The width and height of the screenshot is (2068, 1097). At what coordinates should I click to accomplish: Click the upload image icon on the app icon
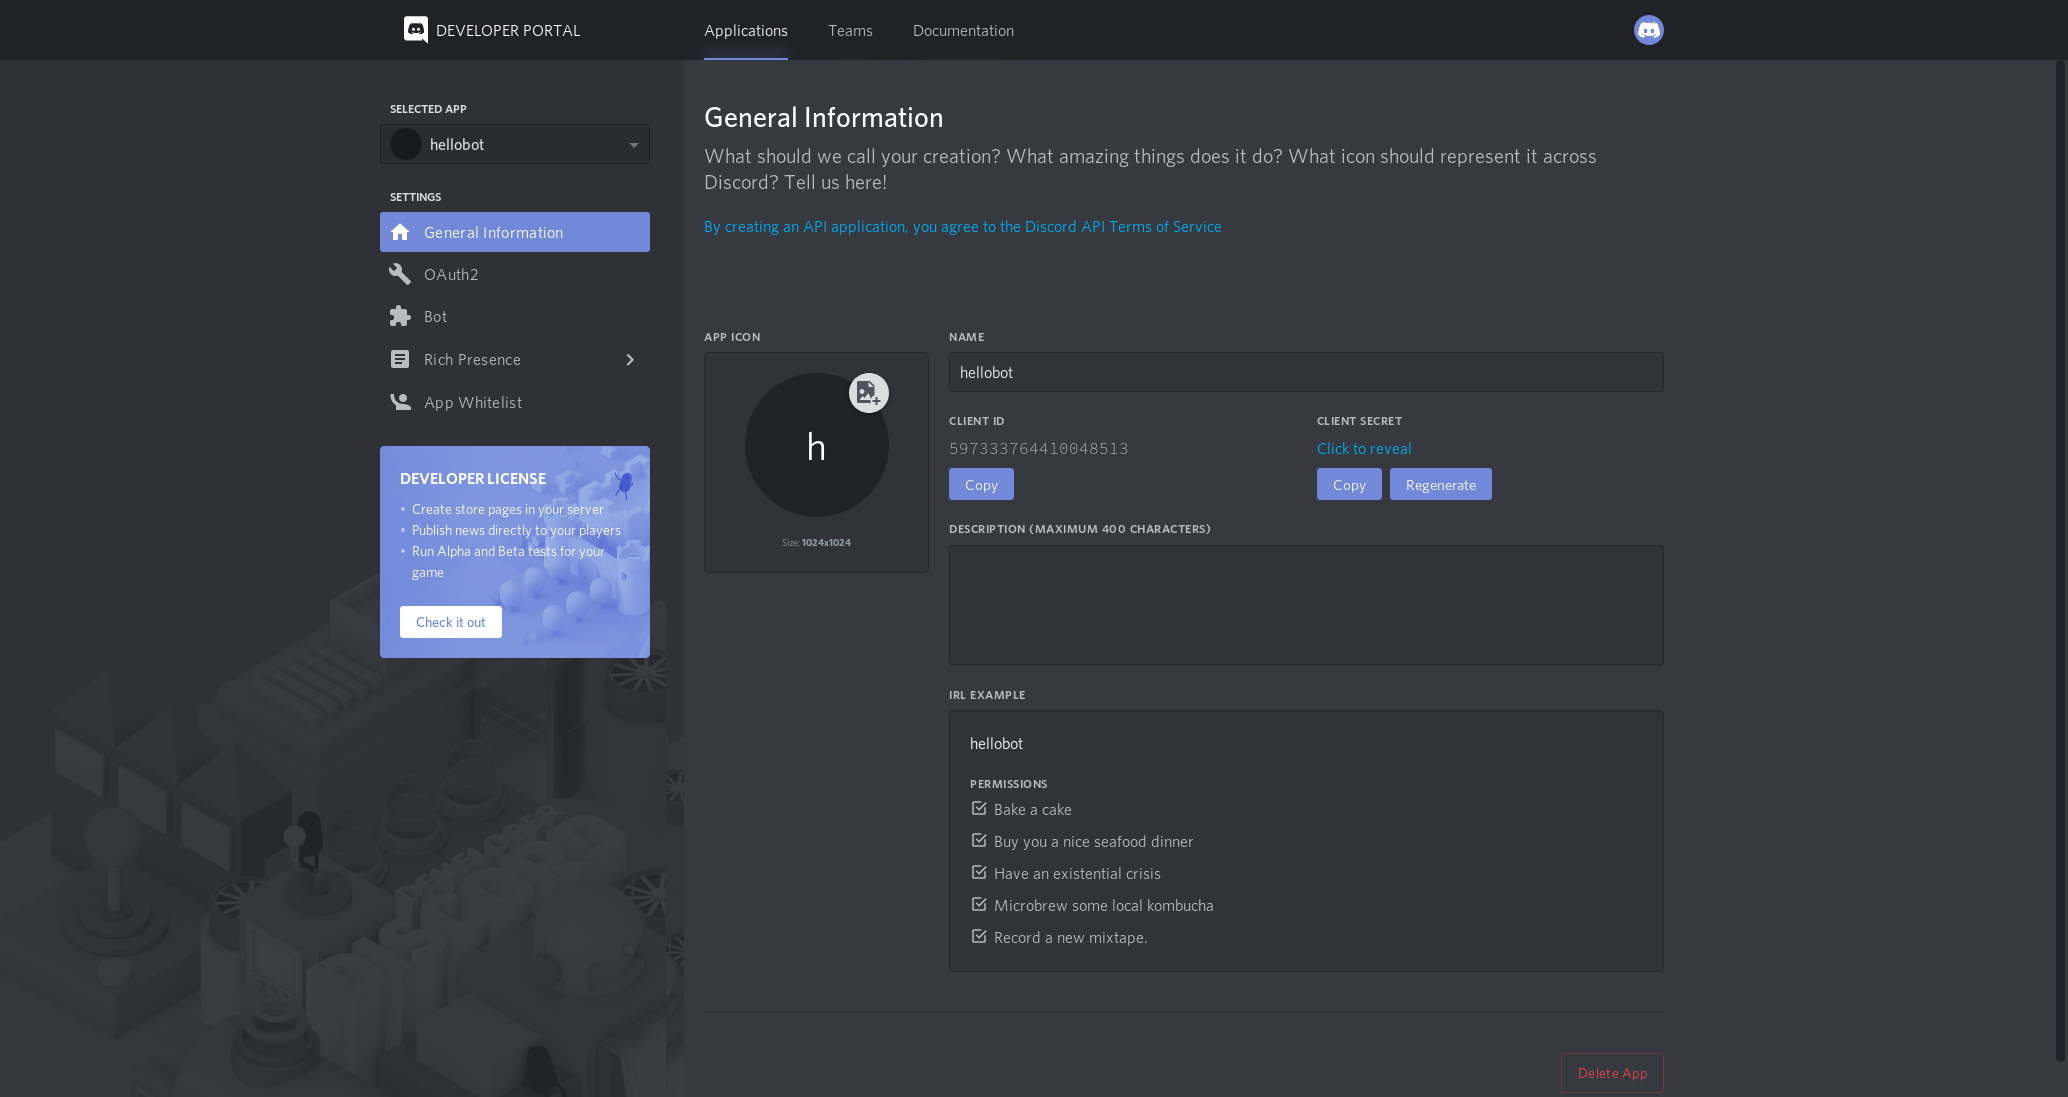(x=868, y=393)
